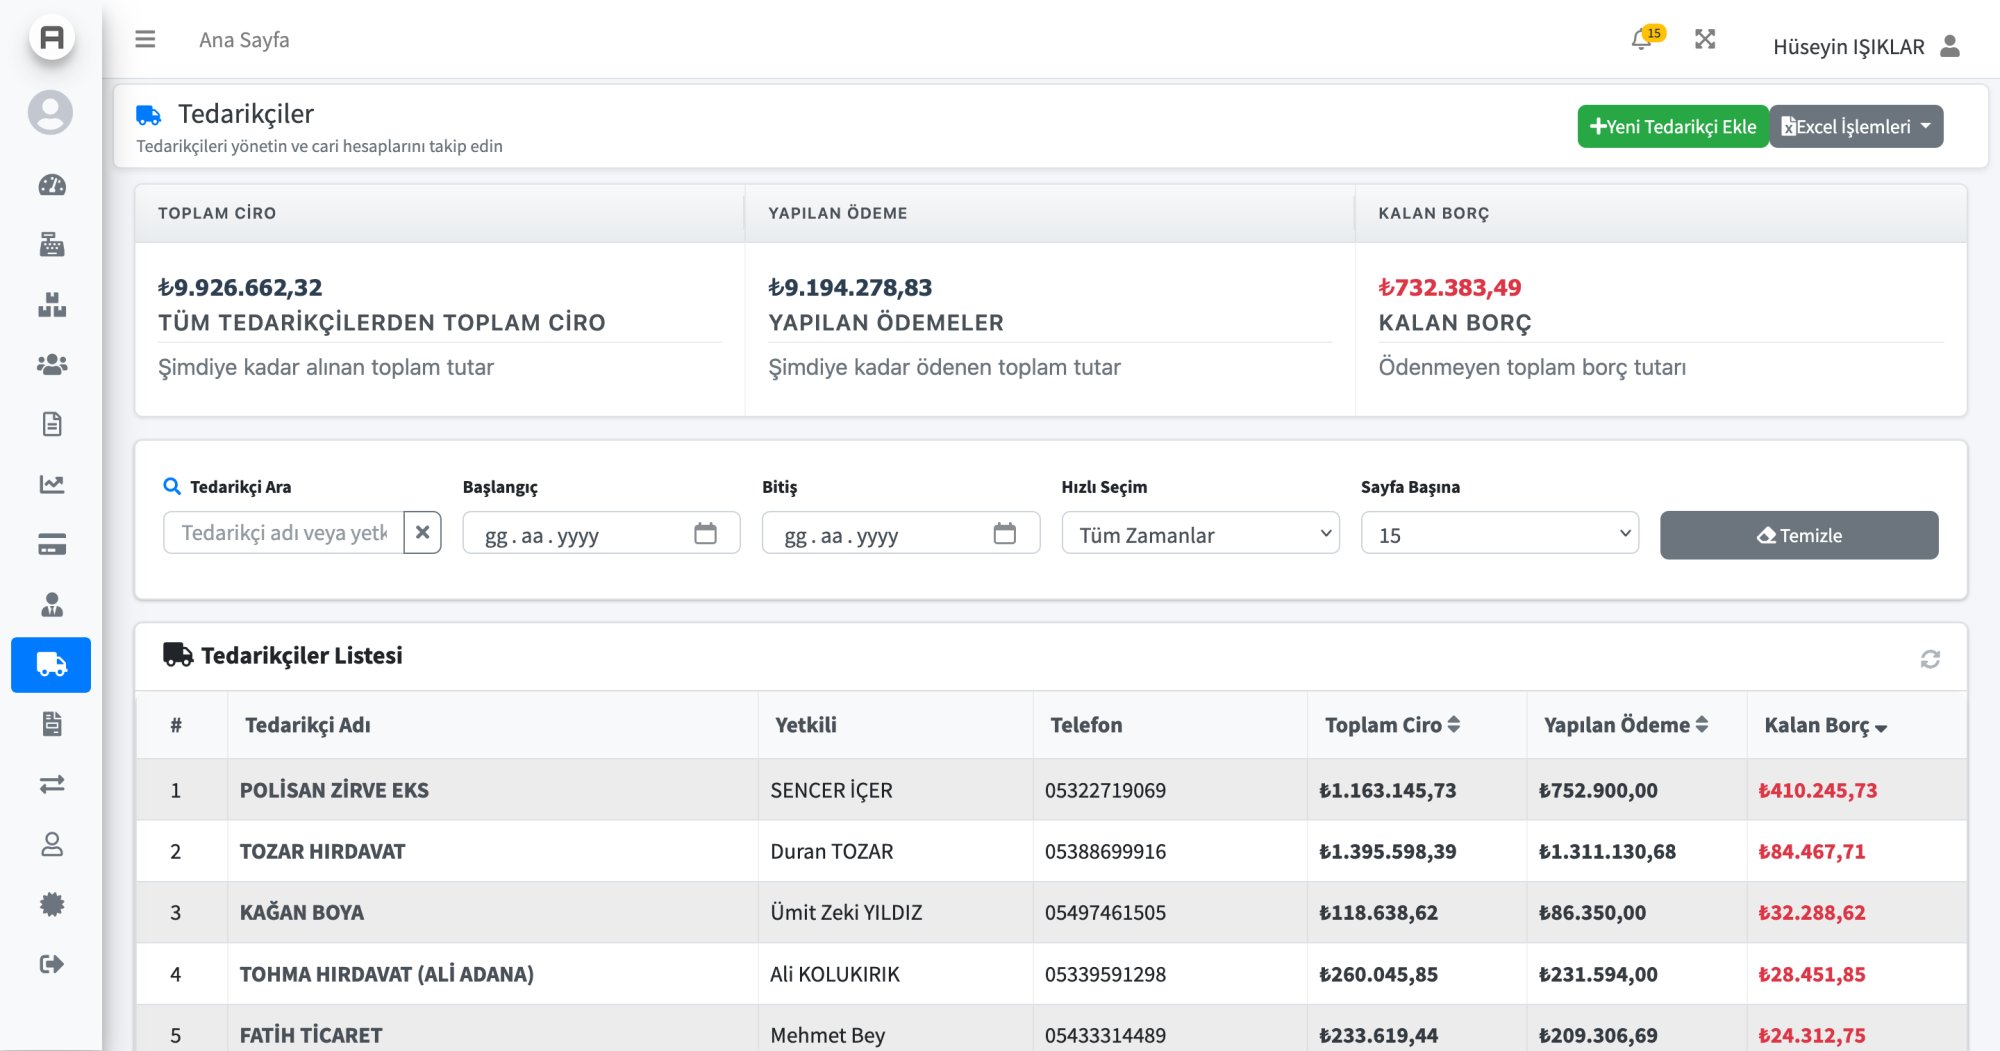Sort by Toplam Ciro column

tap(1392, 725)
